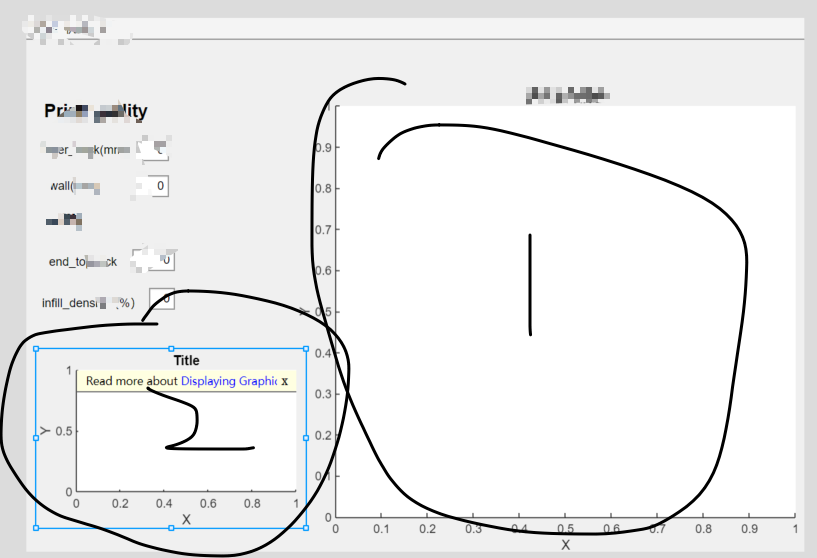Click the end_to label text

coord(83,262)
